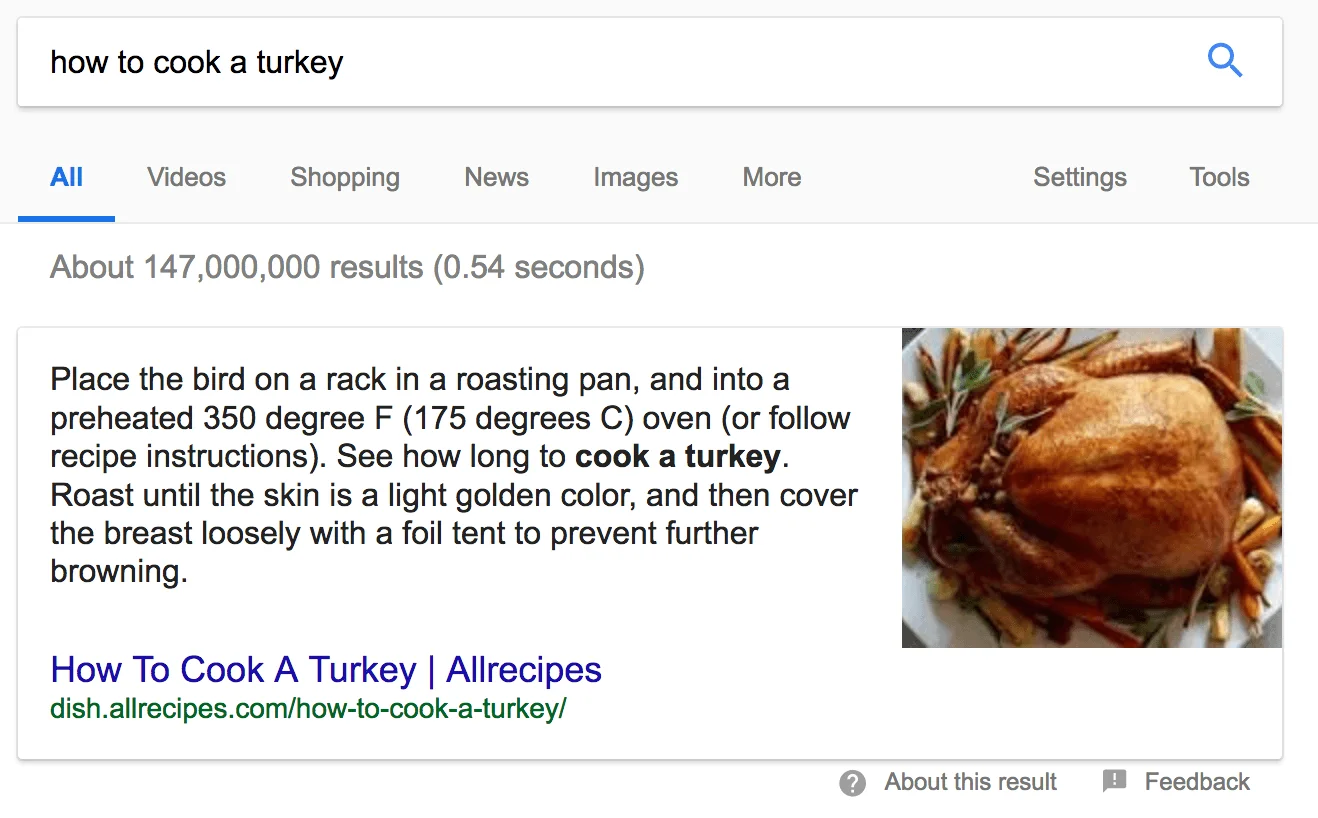
Task: Click the Feedback label
Action: coord(1196,781)
